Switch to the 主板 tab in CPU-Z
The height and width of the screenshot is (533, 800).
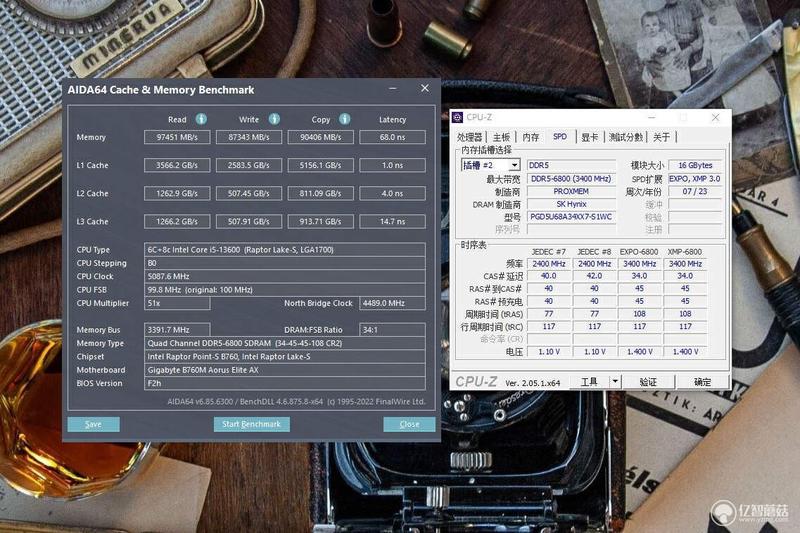pyautogui.click(x=501, y=137)
